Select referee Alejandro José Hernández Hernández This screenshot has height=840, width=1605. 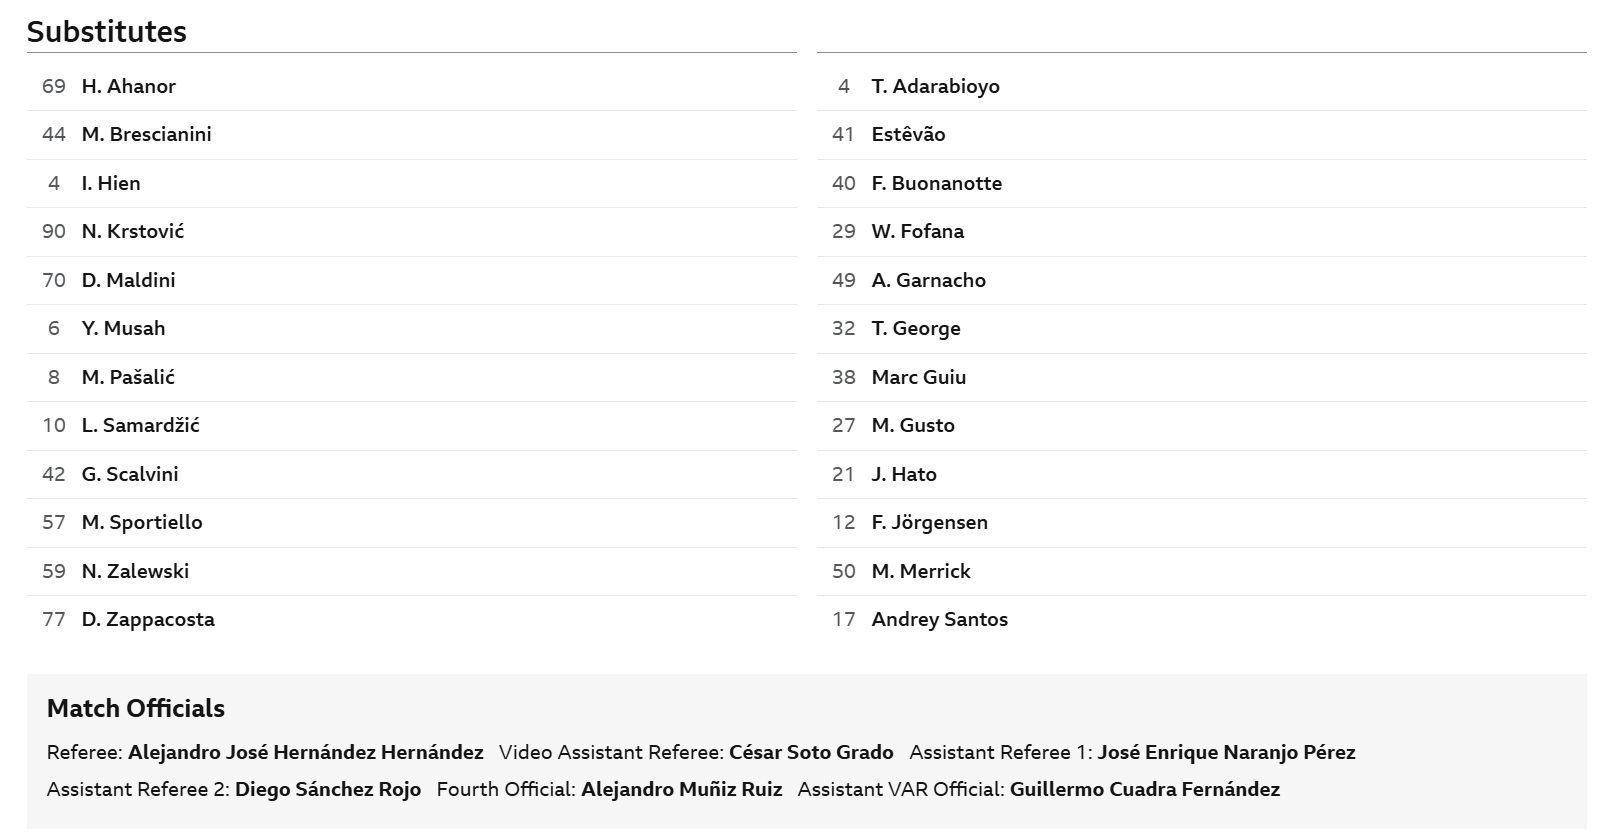[306, 752]
